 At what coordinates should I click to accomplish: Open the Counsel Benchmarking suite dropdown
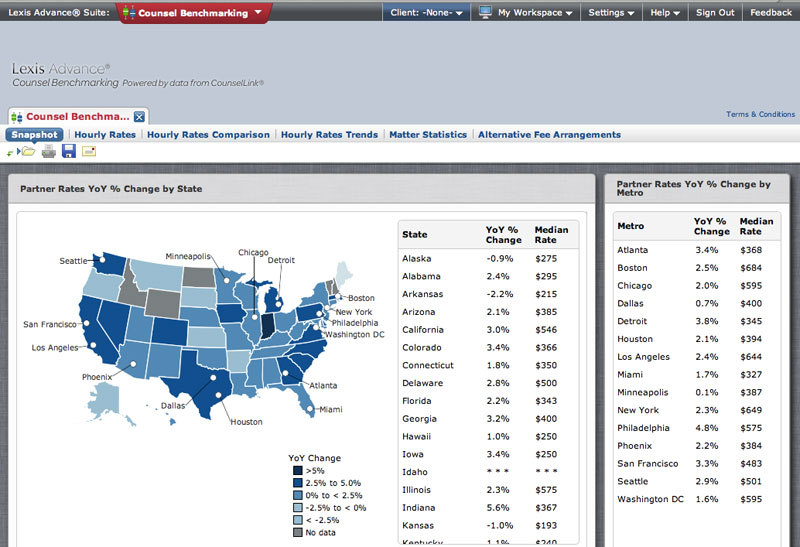click(x=258, y=12)
